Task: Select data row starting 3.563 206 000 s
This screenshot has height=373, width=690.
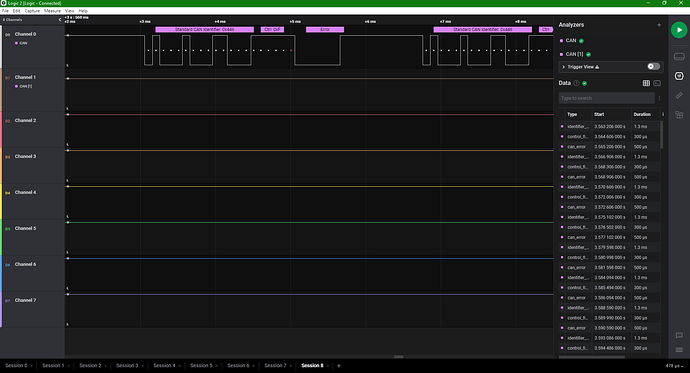Action: (609, 126)
